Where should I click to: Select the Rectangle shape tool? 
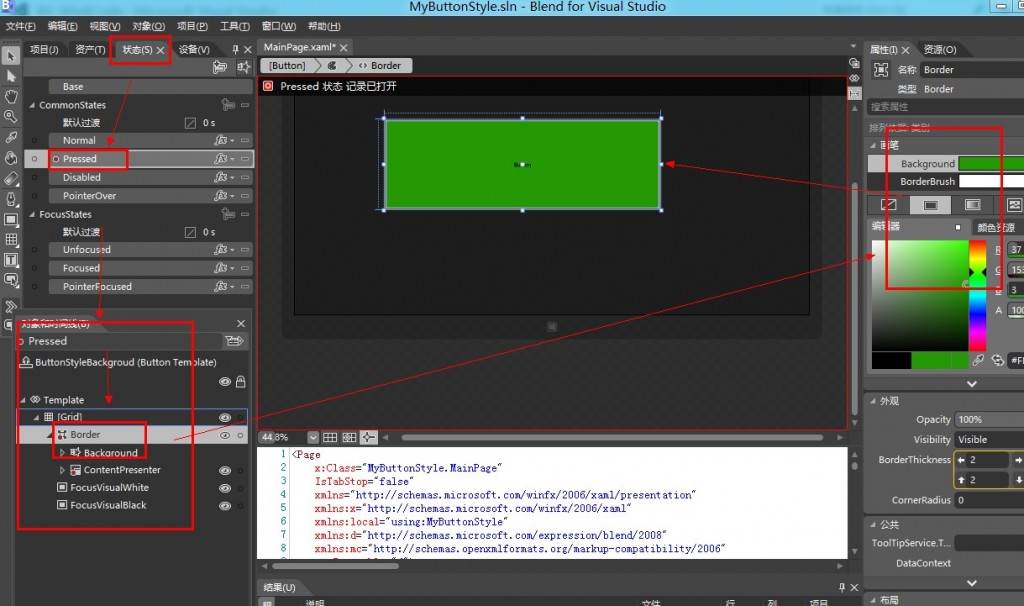click(10, 219)
